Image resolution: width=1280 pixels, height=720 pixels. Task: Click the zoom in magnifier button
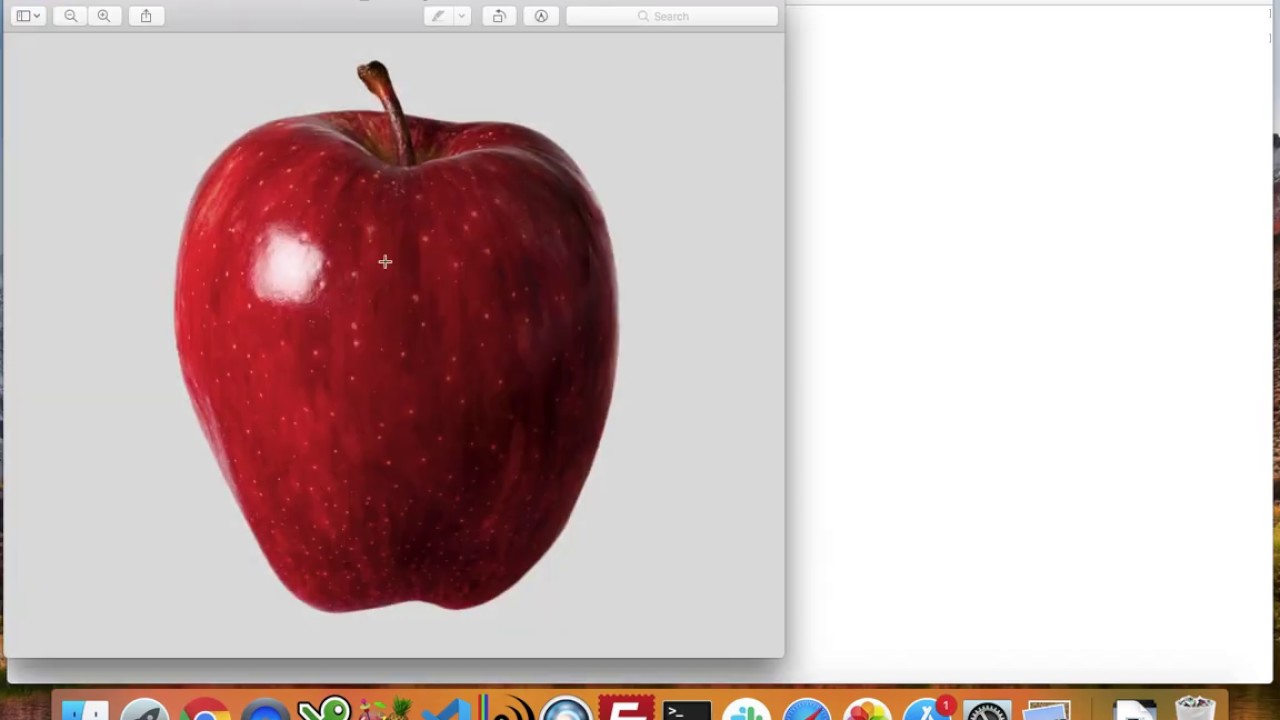[x=104, y=16]
